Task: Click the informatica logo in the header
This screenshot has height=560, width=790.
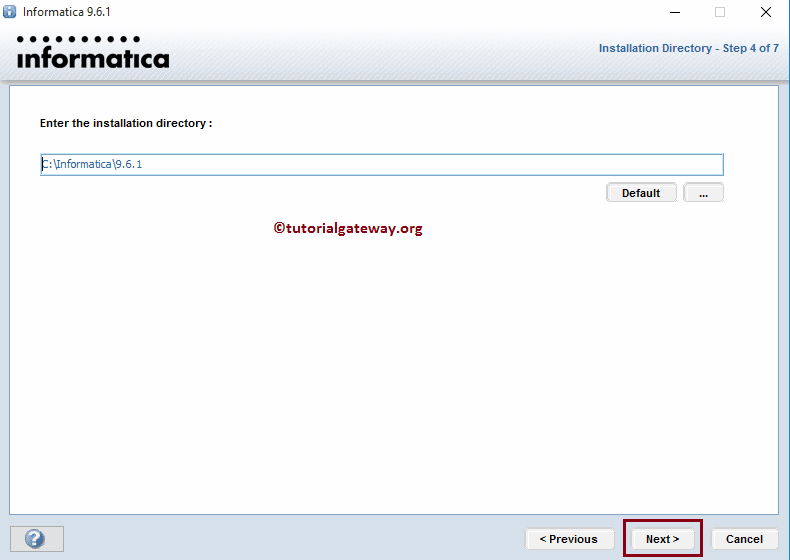Action: point(93,52)
